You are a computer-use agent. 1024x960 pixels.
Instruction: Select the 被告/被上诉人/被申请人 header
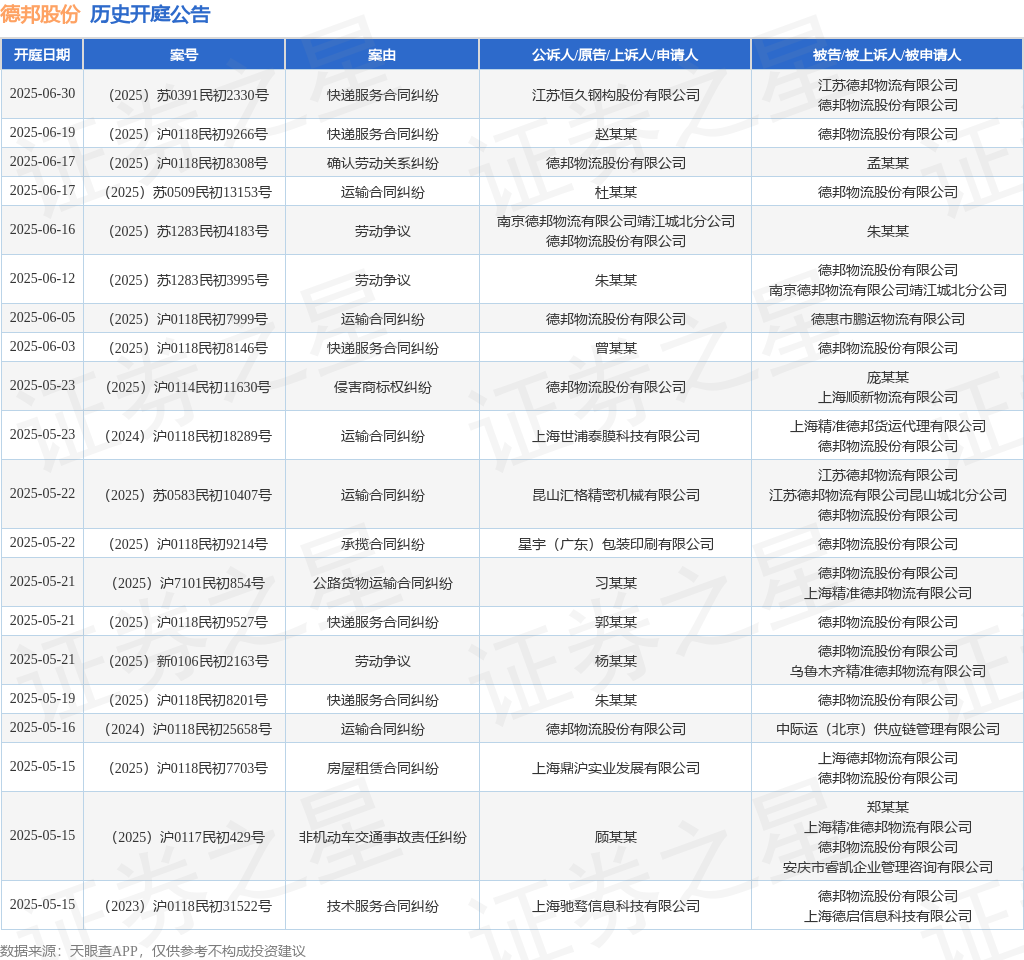point(887,55)
